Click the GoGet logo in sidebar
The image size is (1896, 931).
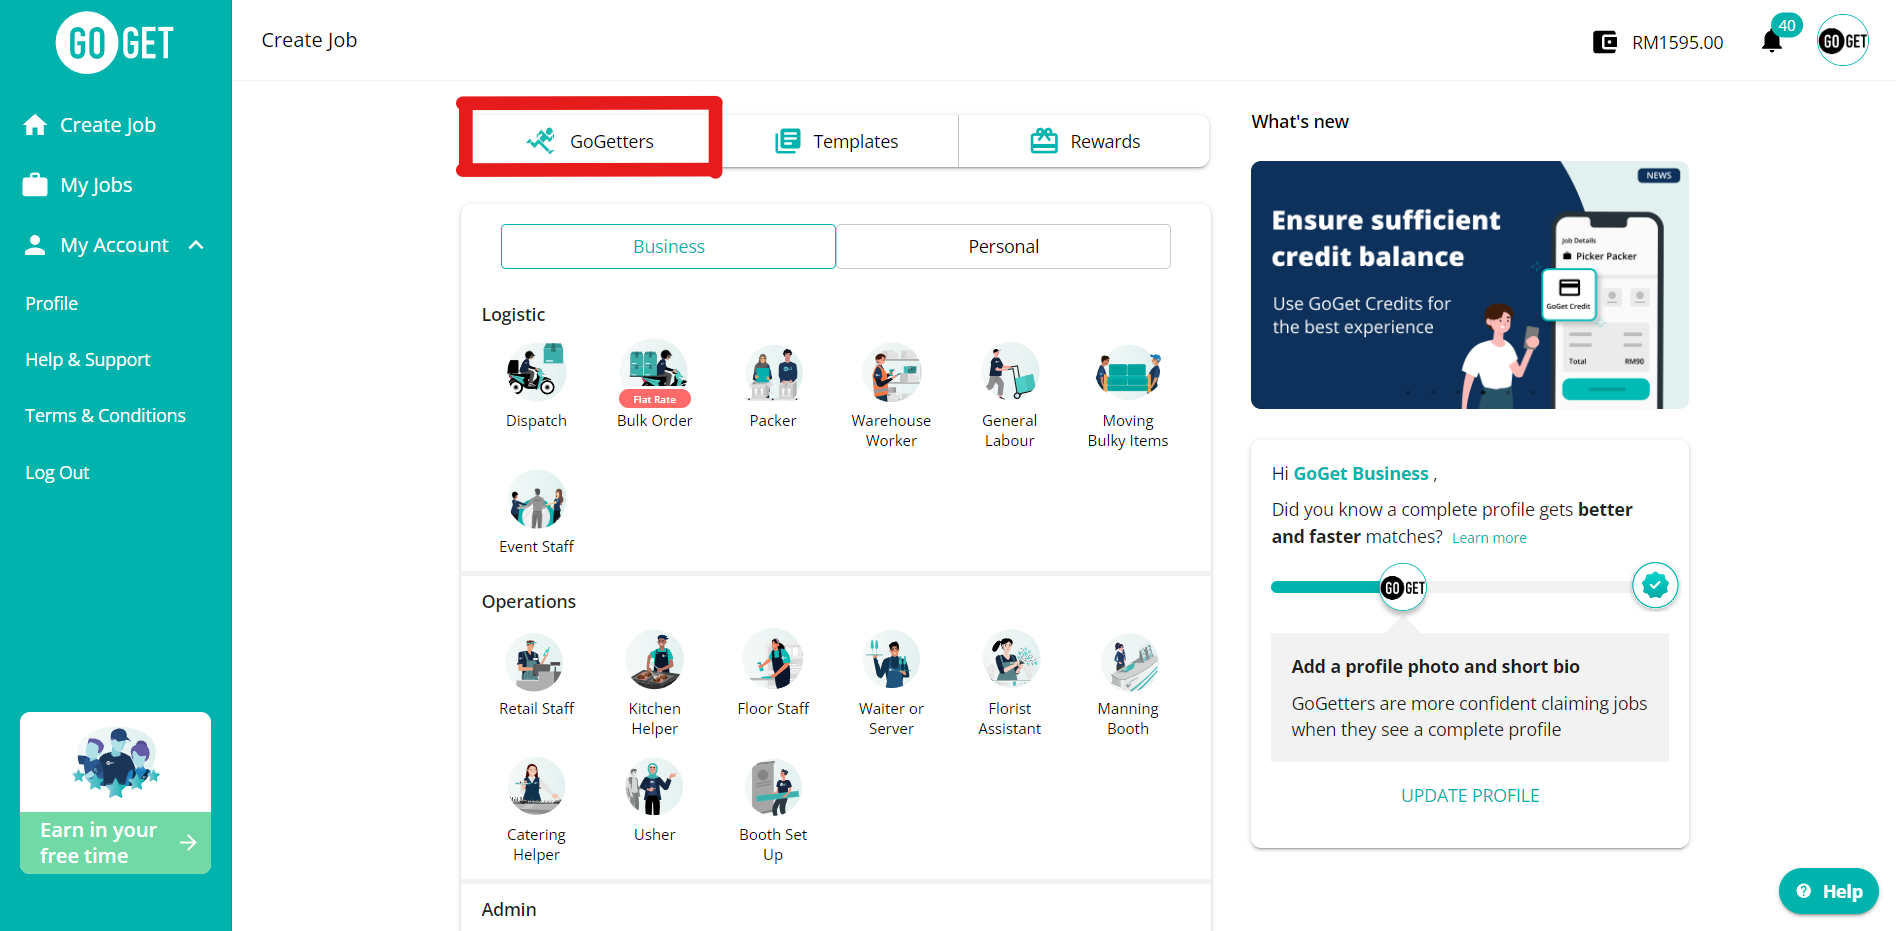coord(115,43)
